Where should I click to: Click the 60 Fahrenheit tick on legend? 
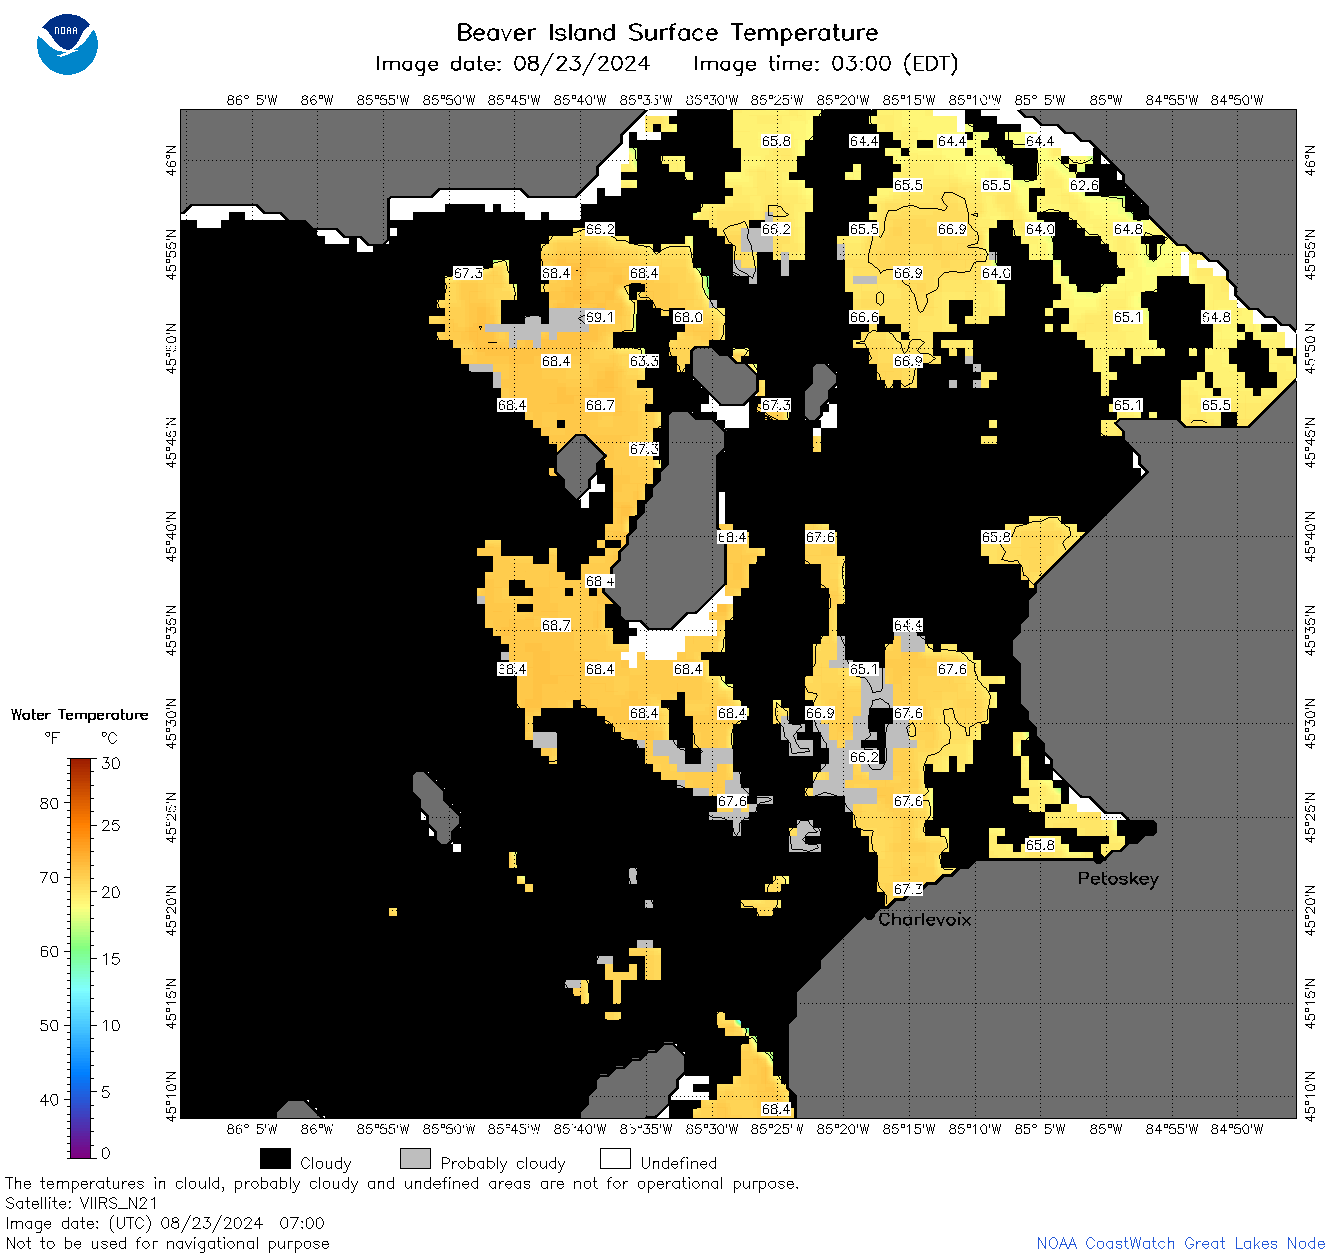(x=49, y=951)
